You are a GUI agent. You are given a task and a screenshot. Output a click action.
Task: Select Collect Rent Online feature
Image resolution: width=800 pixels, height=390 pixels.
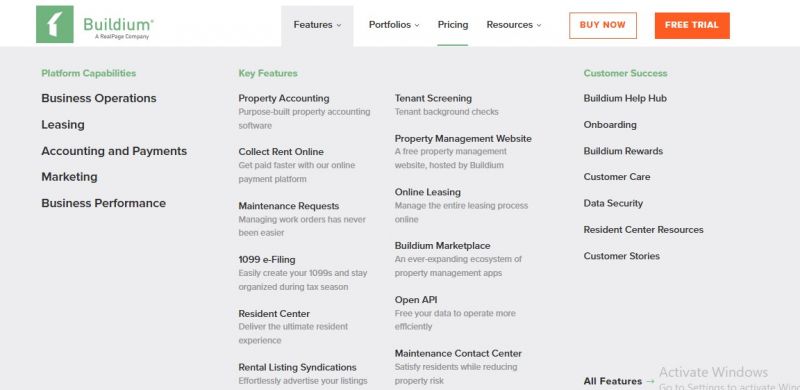tap(281, 152)
